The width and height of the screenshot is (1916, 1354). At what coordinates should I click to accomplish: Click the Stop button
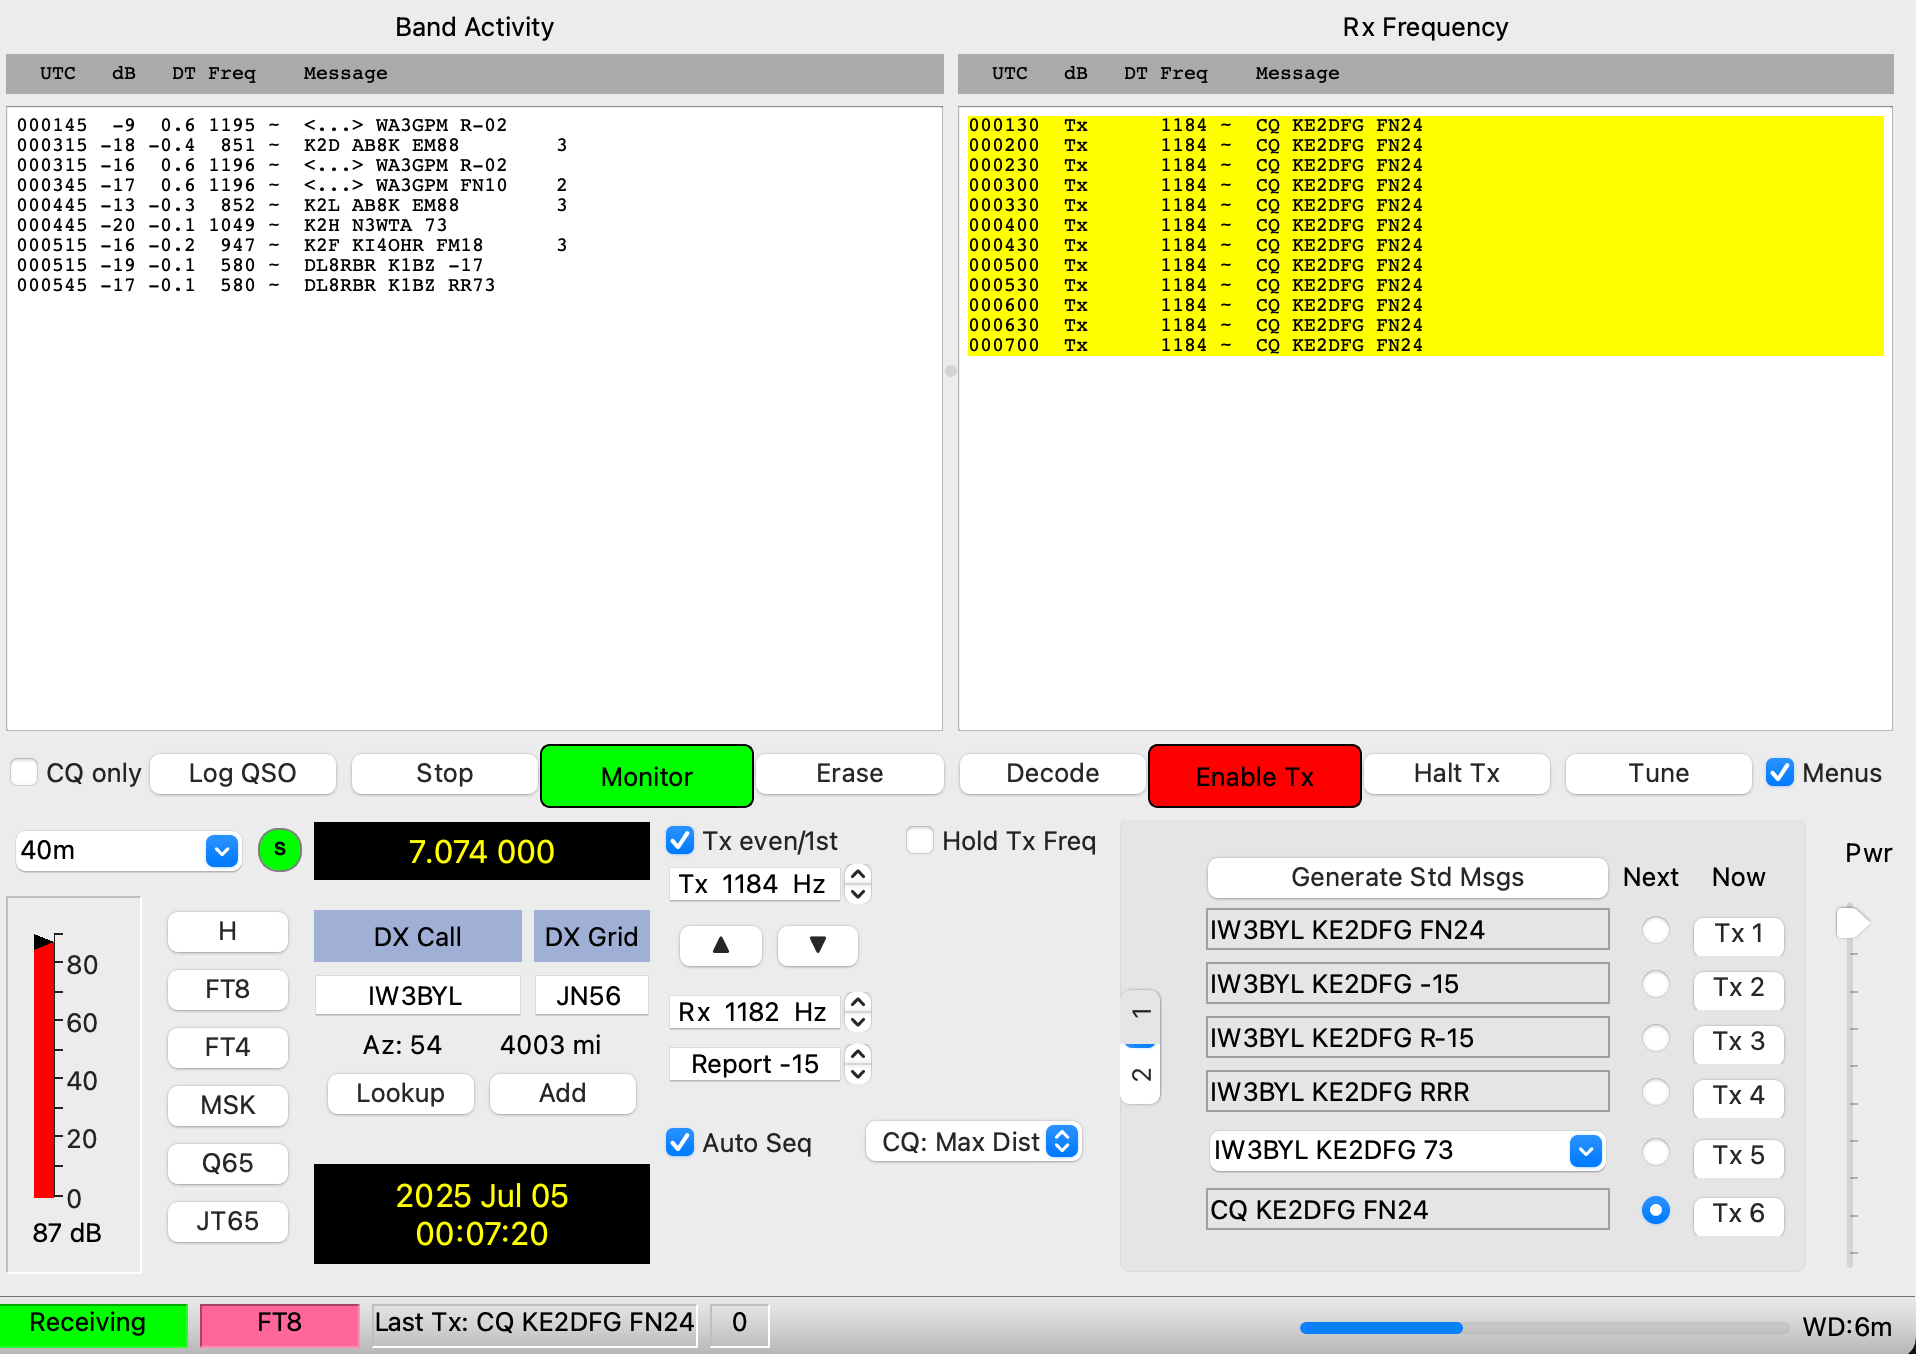444,773
